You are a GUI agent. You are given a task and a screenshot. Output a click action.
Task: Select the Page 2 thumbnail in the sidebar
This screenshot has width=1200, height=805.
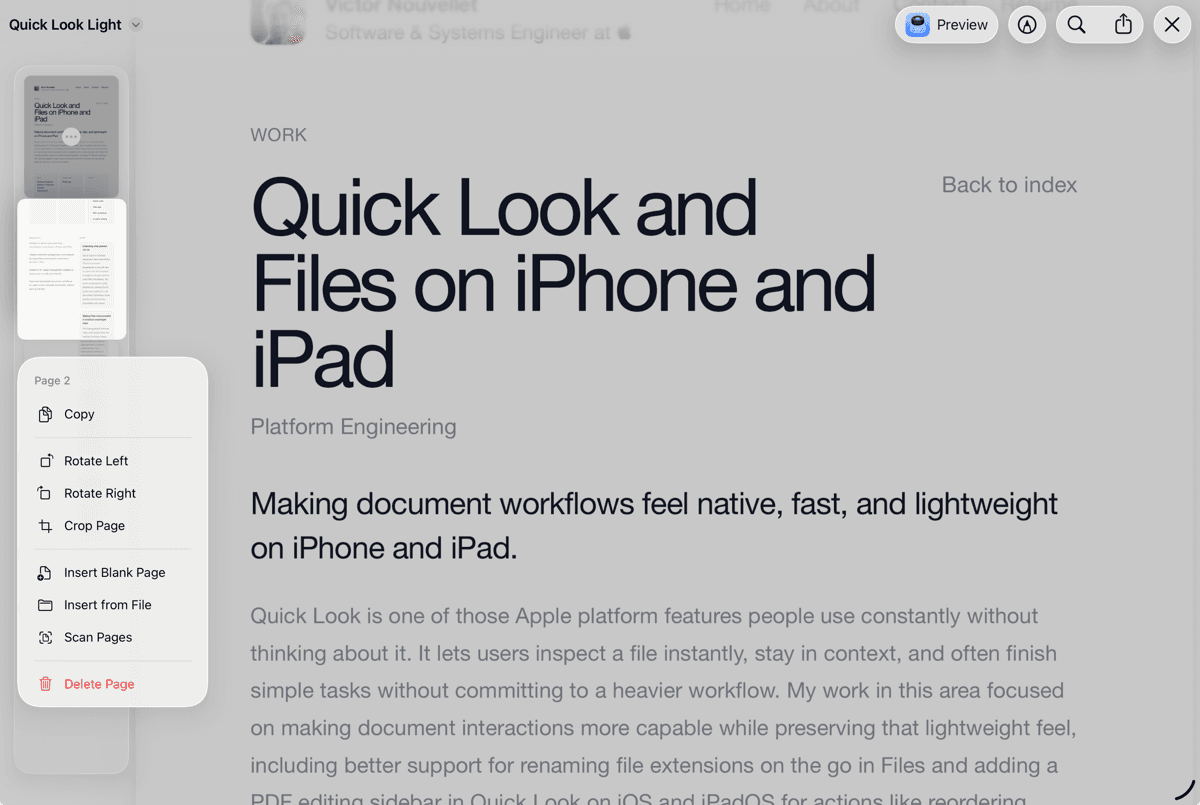point(71,270)
